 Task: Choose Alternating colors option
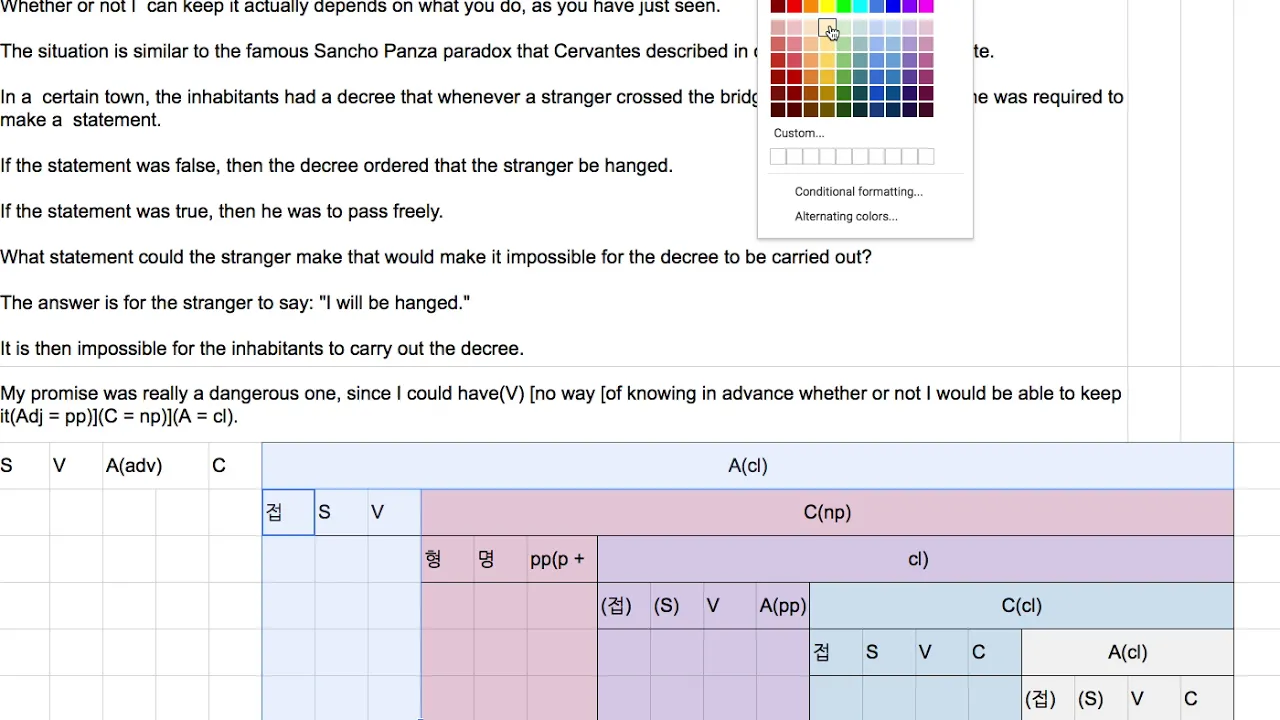click(x=846, y=216)
